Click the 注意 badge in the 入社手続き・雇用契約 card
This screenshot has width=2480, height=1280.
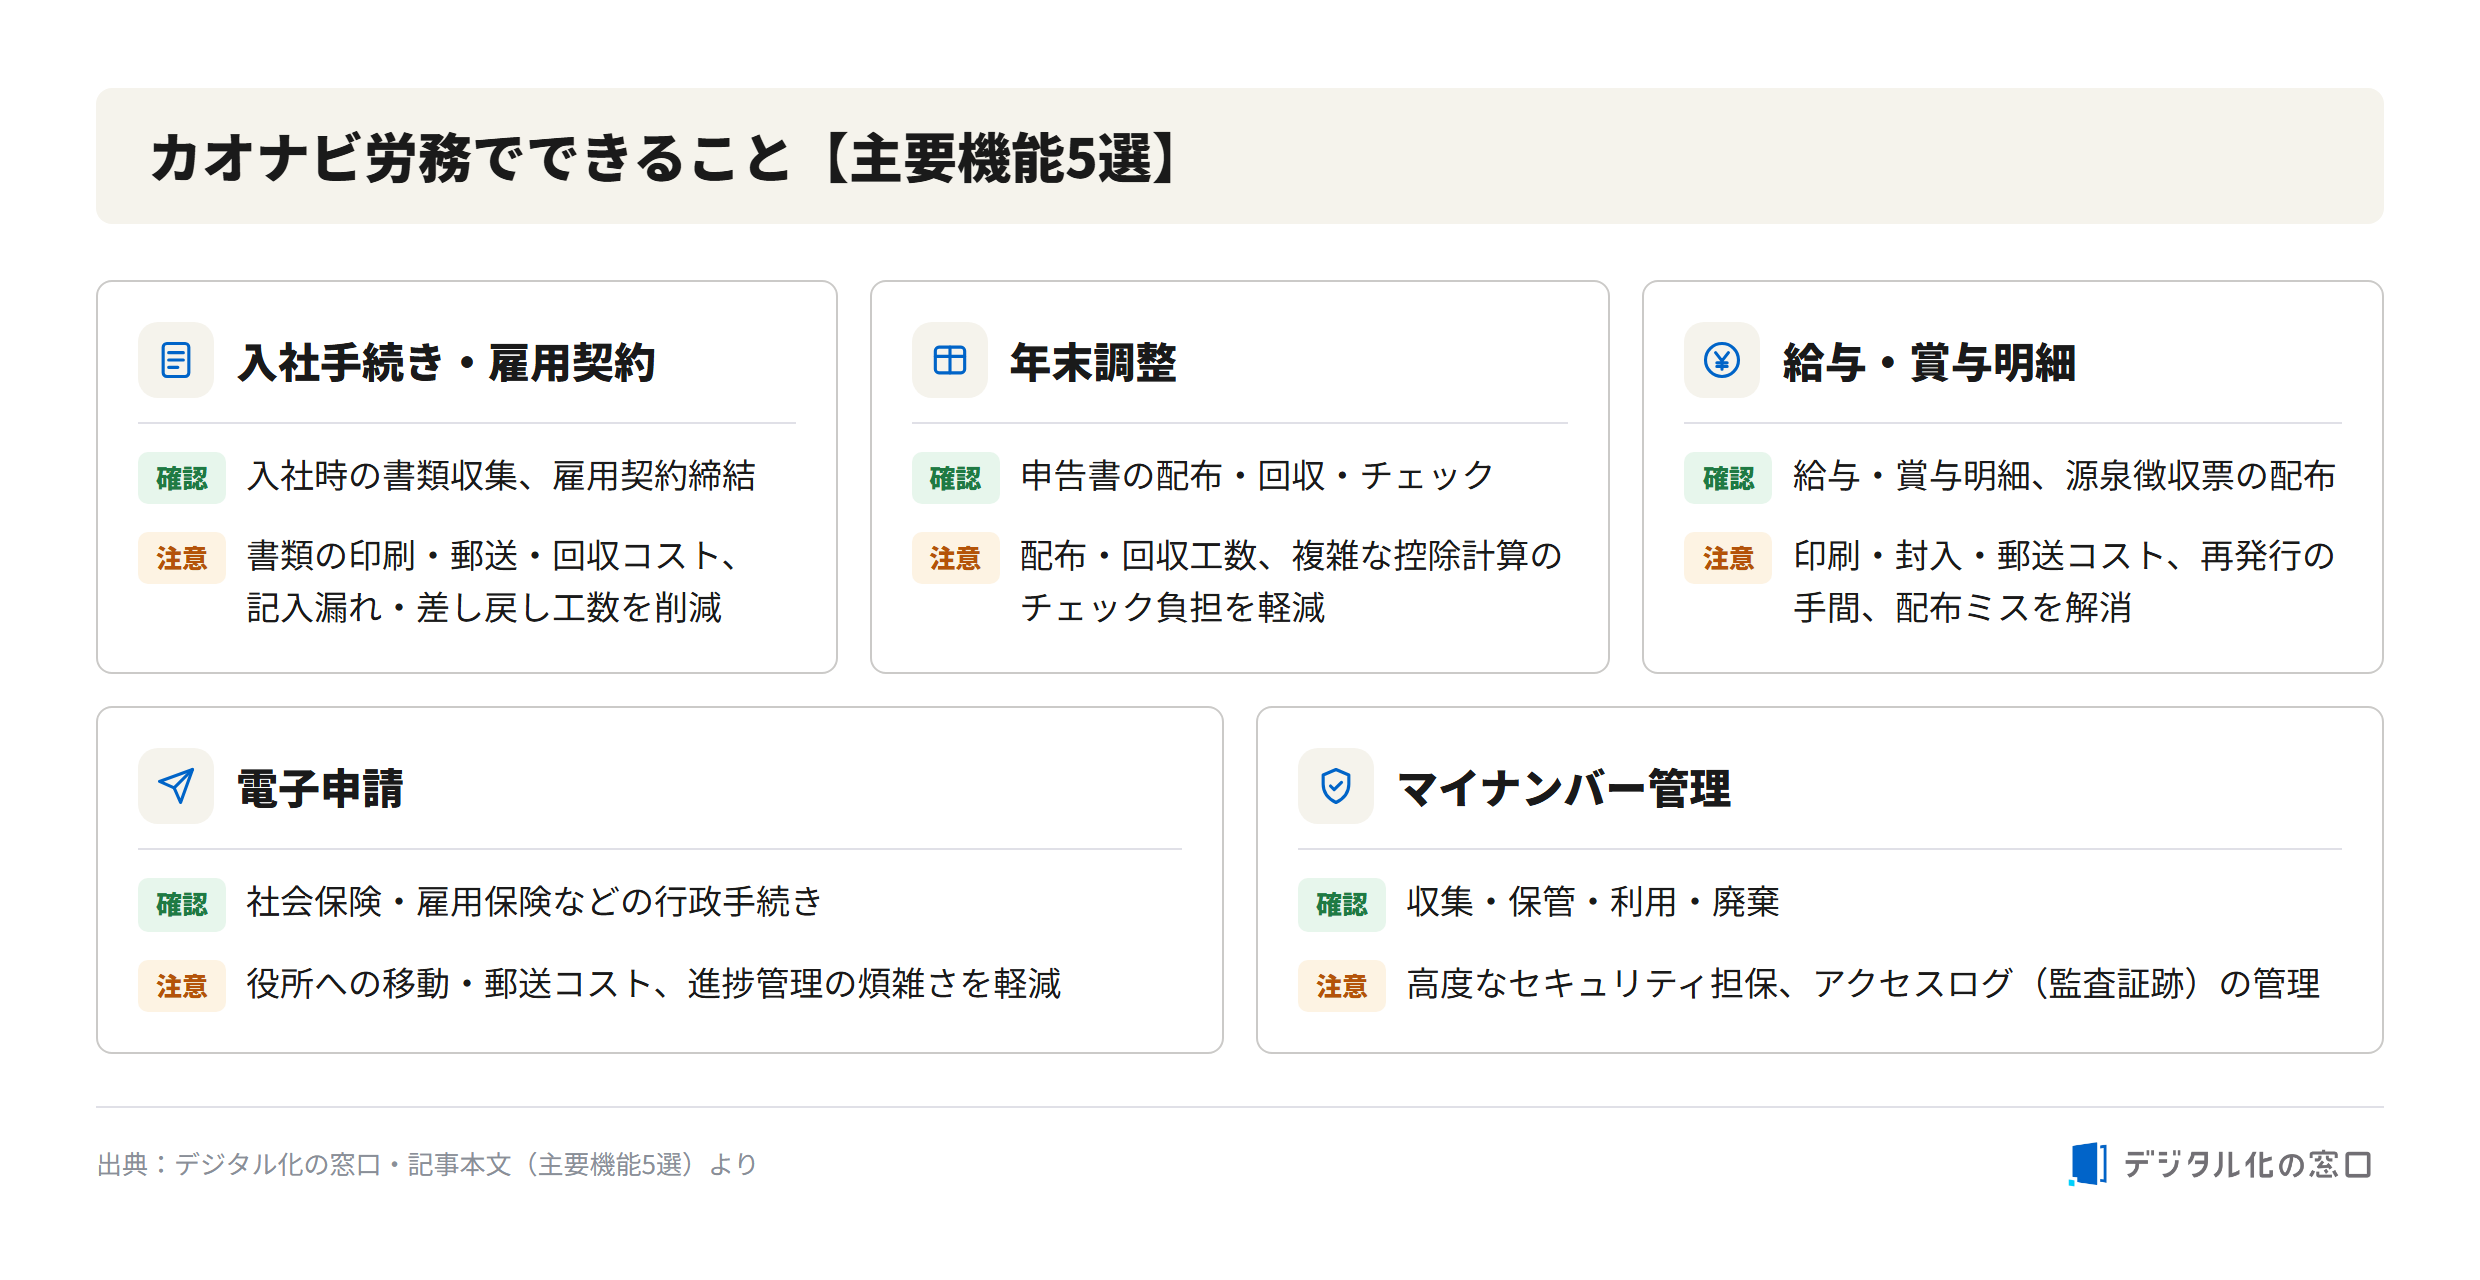coord(182,558)
